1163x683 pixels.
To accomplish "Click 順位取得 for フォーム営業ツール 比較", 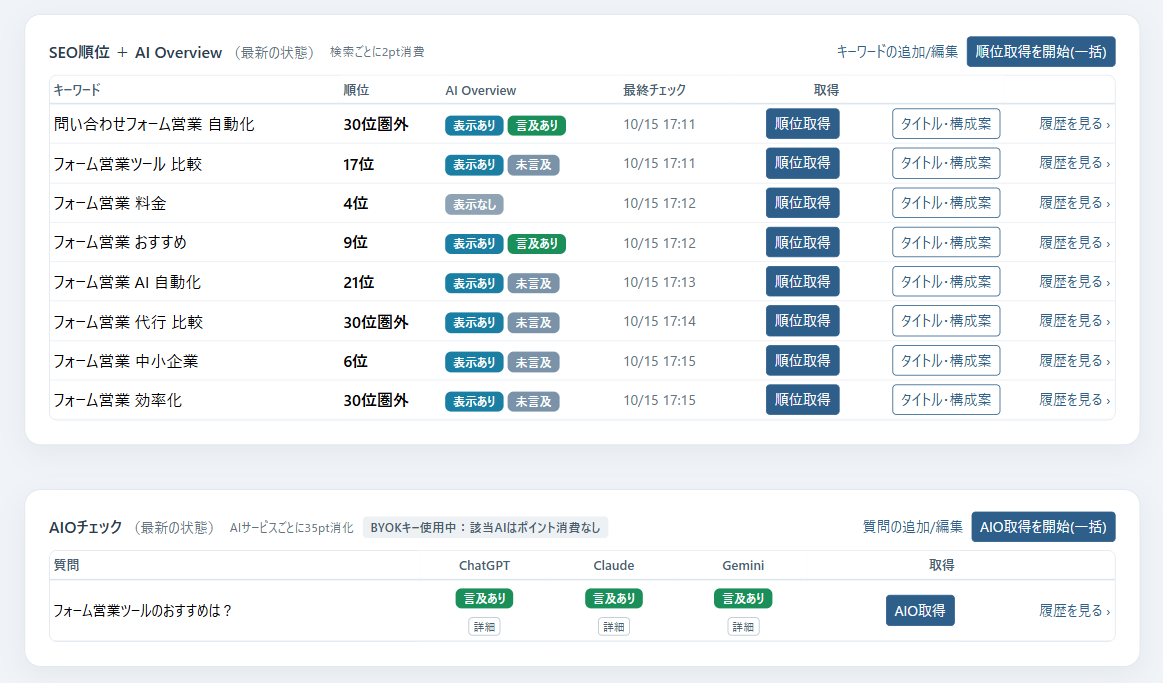I will (x=803, y=163).
